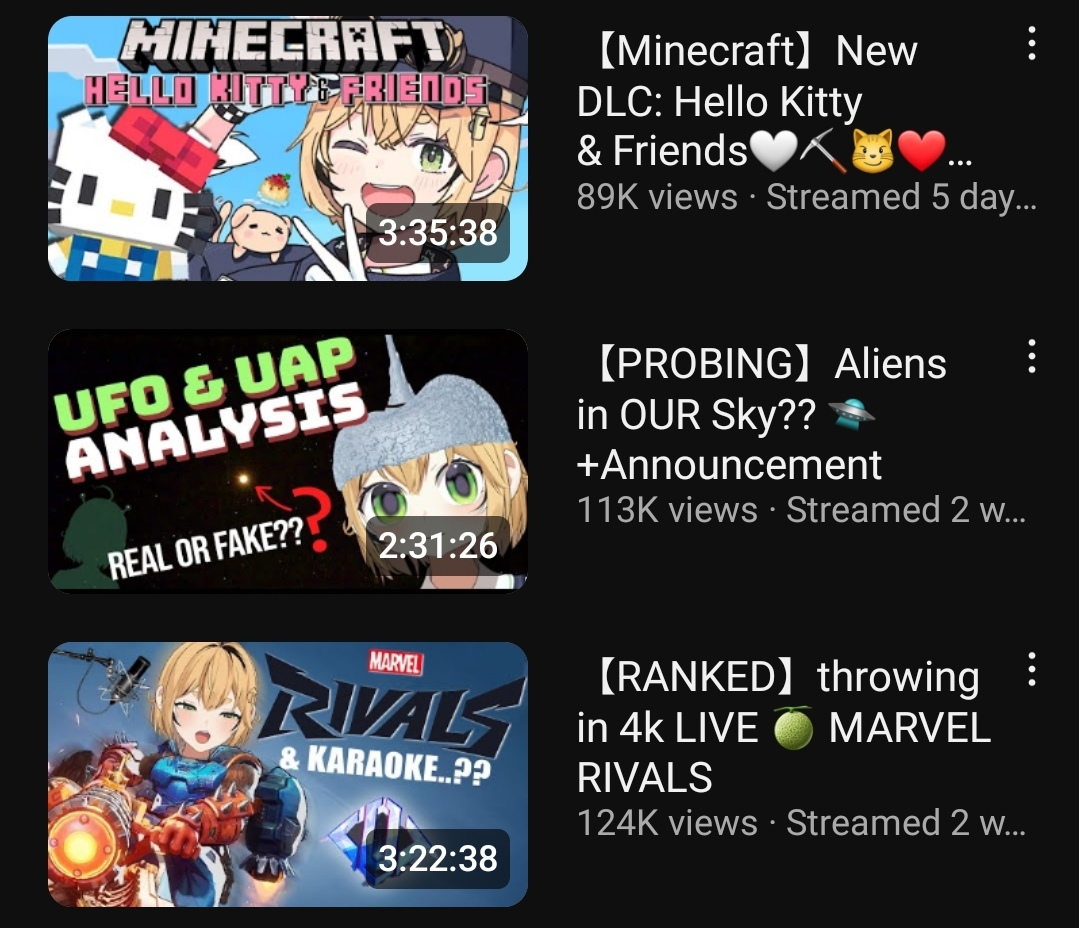
Task: Click the 3:22:38 duration badge
Action: (438, 859)
